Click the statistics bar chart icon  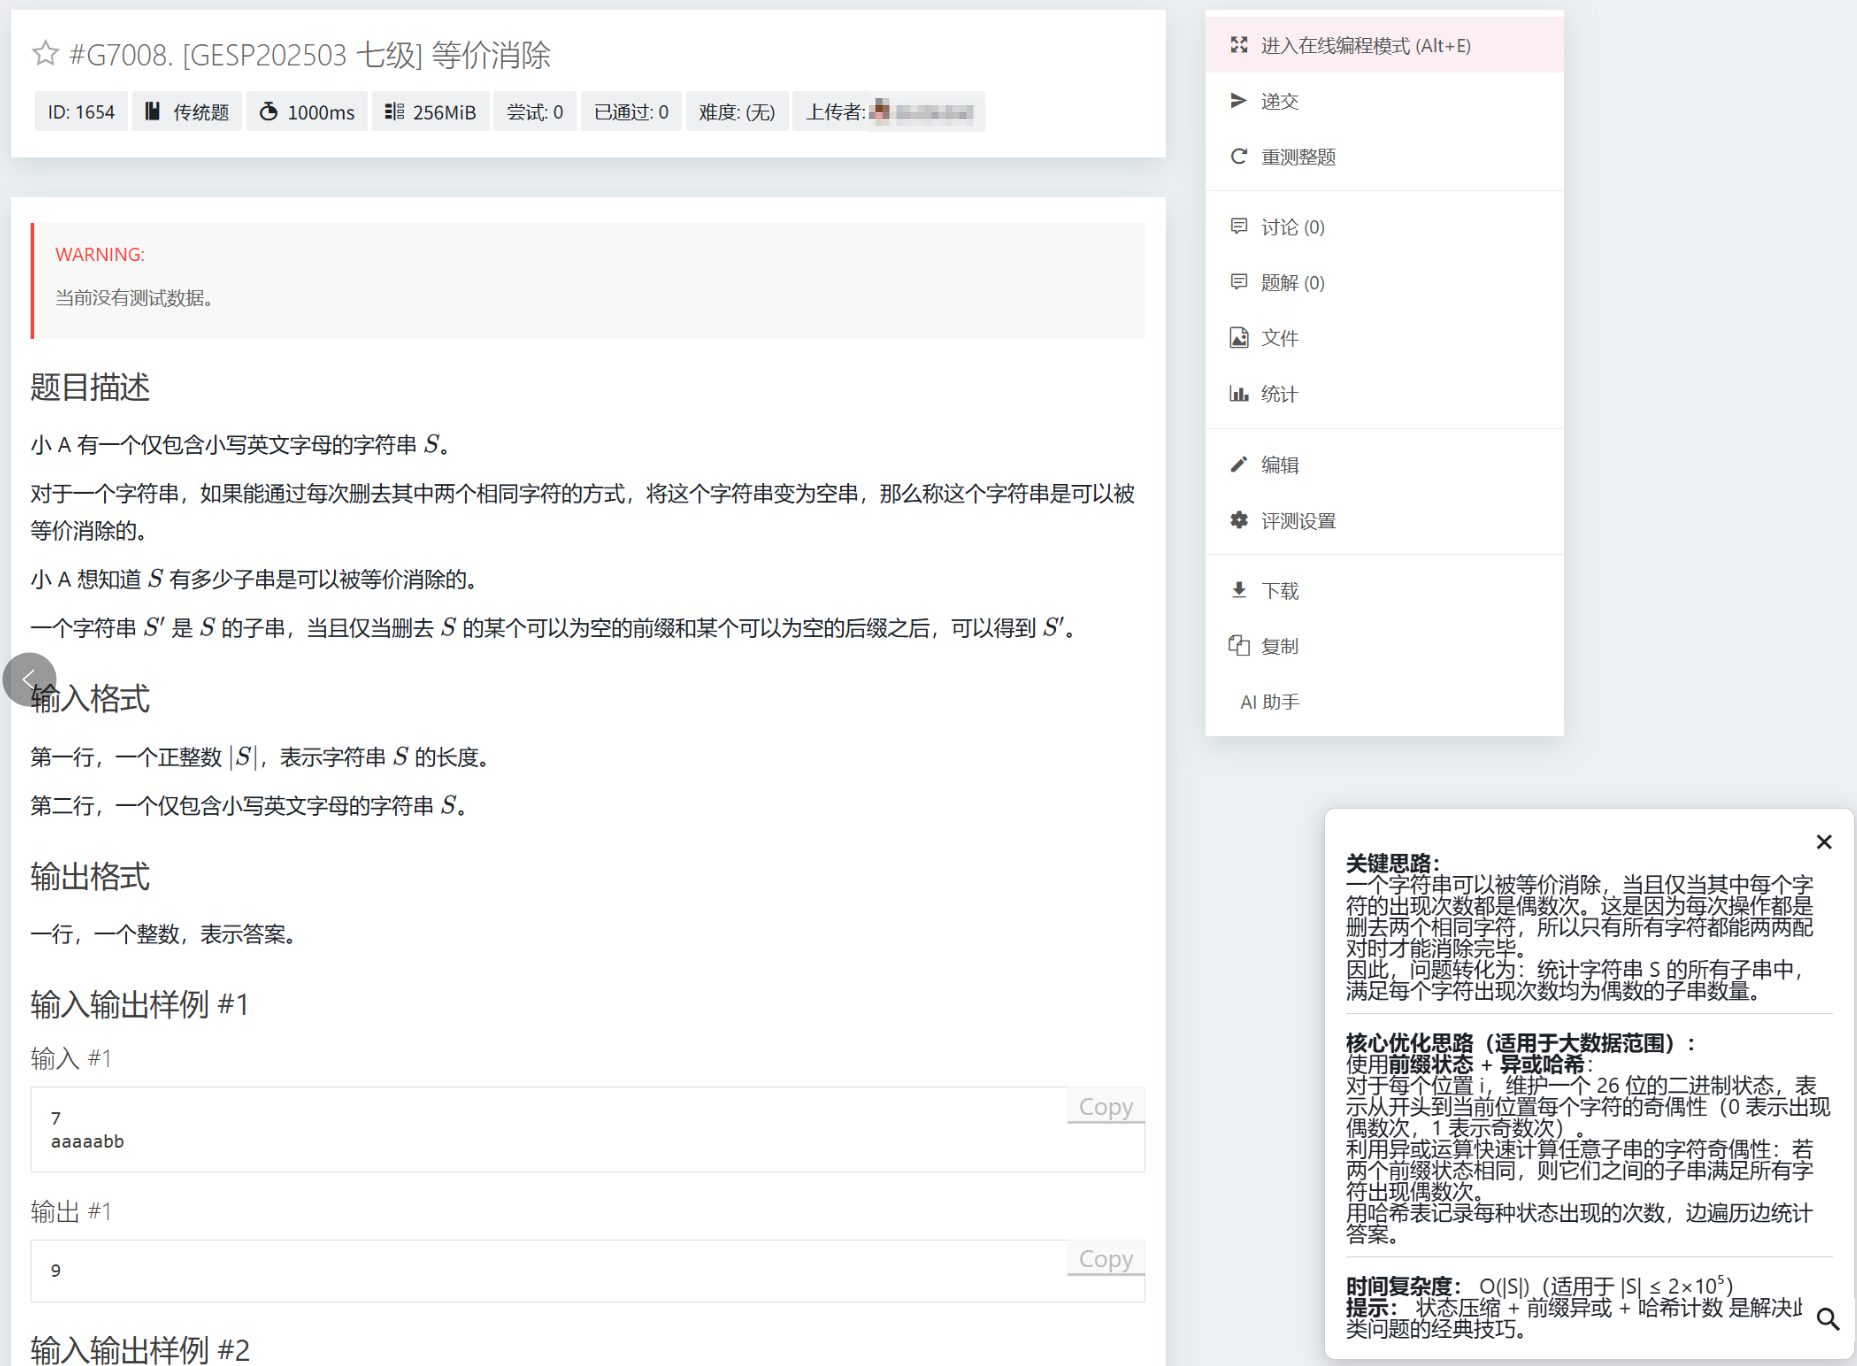[1239, 394]
